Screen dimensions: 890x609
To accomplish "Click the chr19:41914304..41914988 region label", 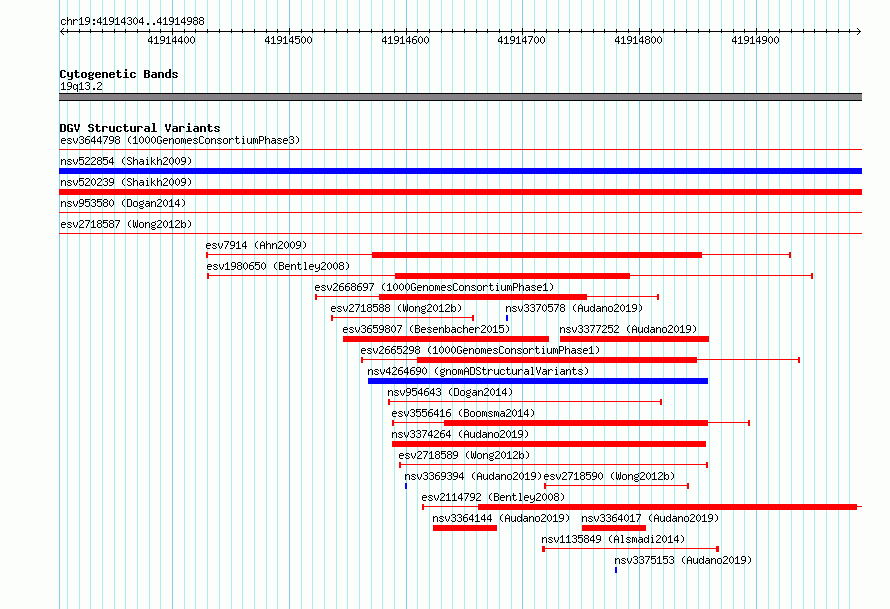I will (132, 21).
